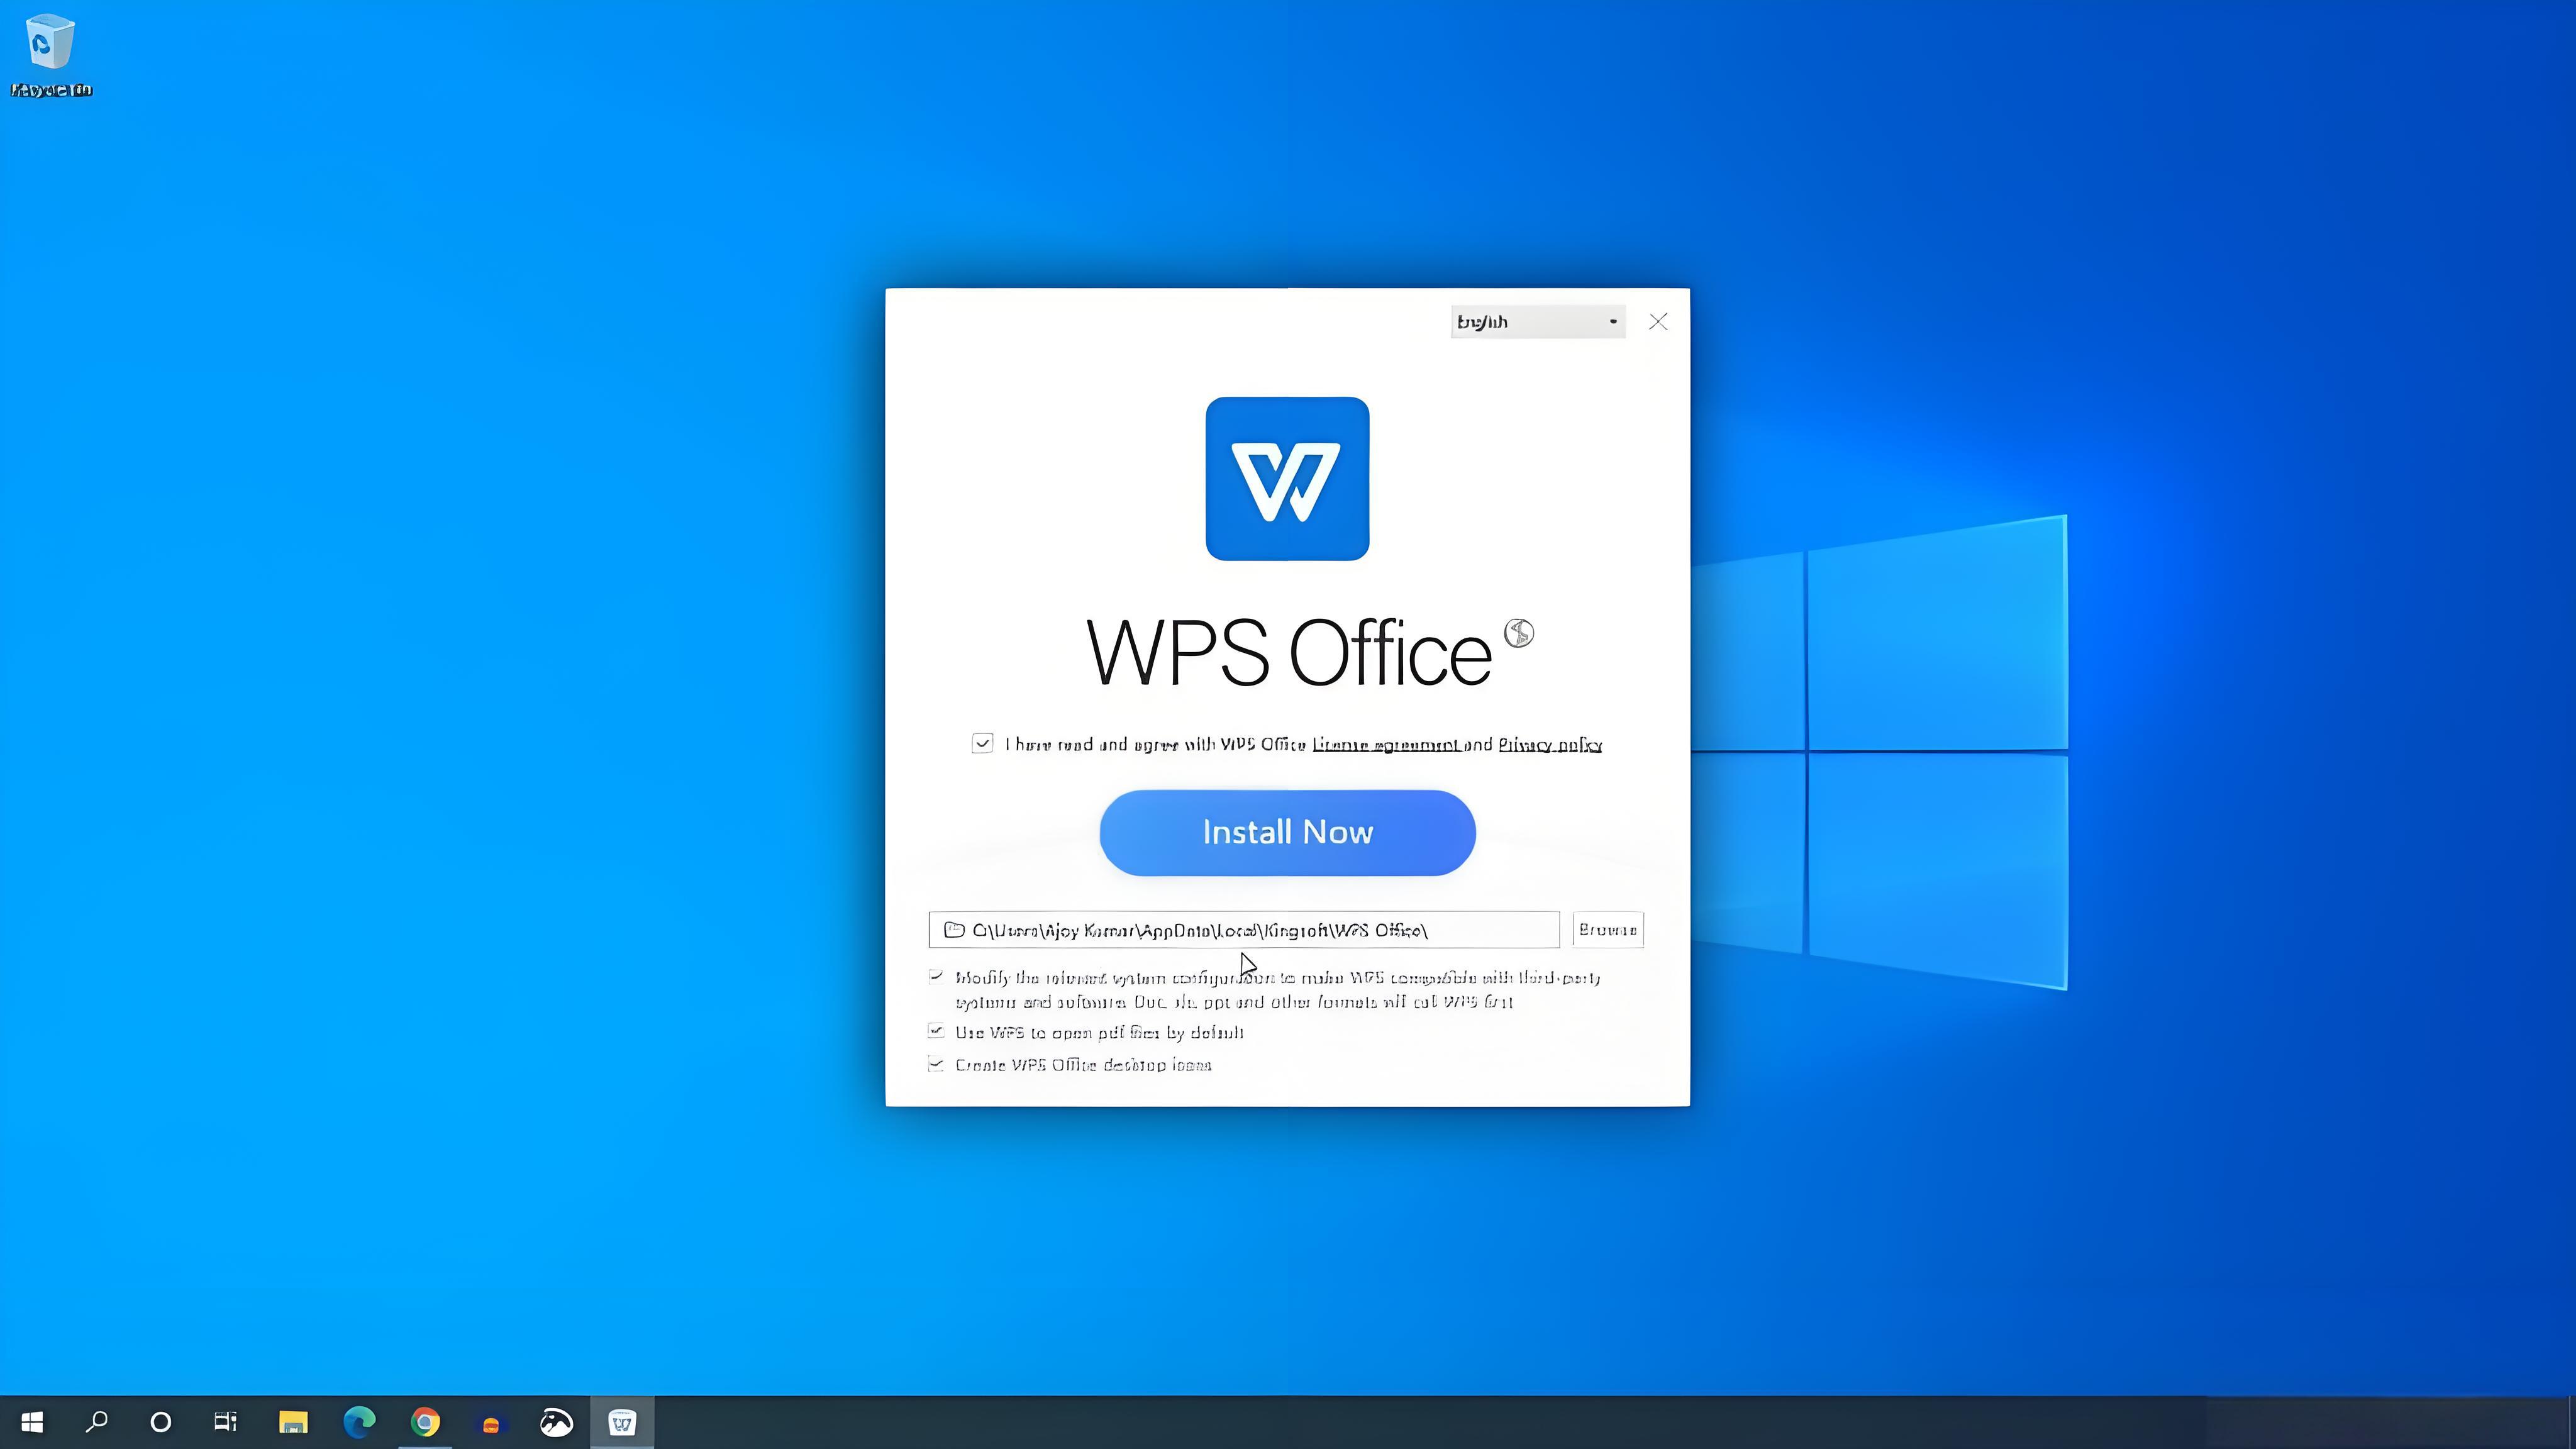Open Microsoft Edge from the taskbar
This screenshot has height=1449, width=2576.
359,1421
